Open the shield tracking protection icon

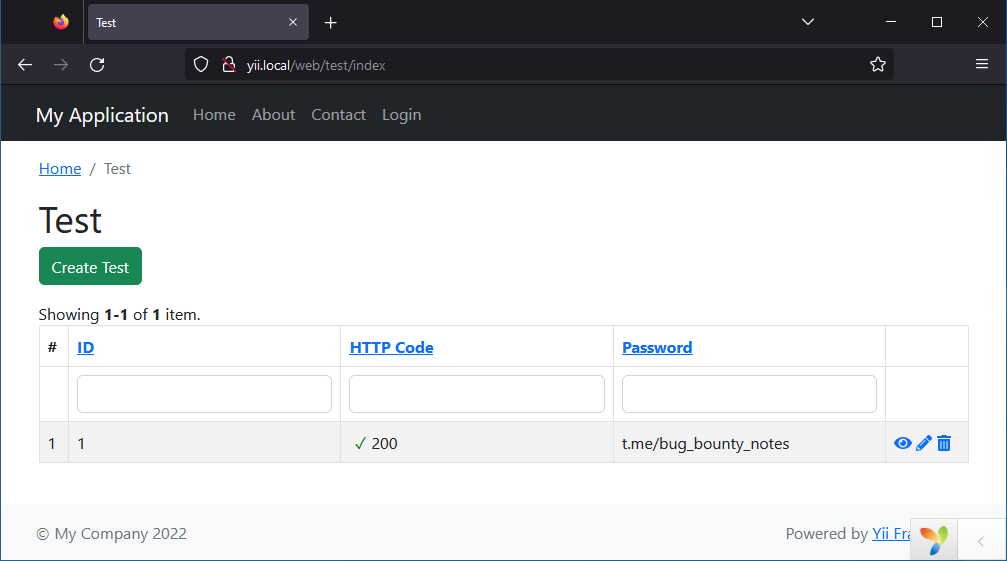pos(201,64)
